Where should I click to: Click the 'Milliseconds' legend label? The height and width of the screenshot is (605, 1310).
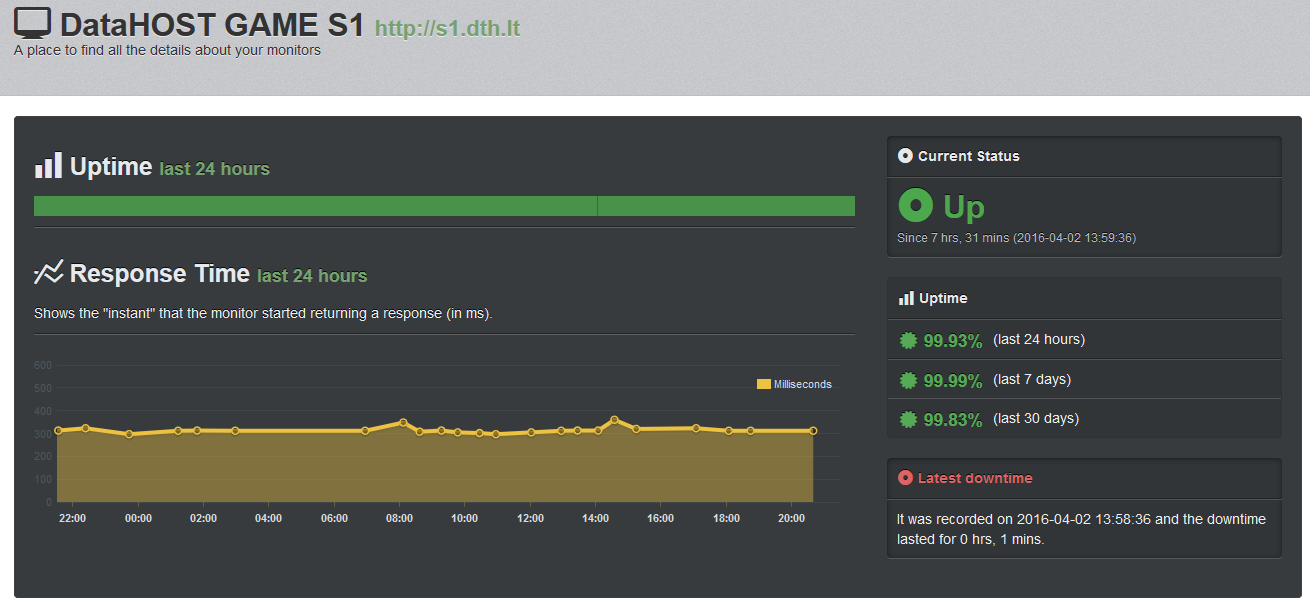[x=803, y=384]
